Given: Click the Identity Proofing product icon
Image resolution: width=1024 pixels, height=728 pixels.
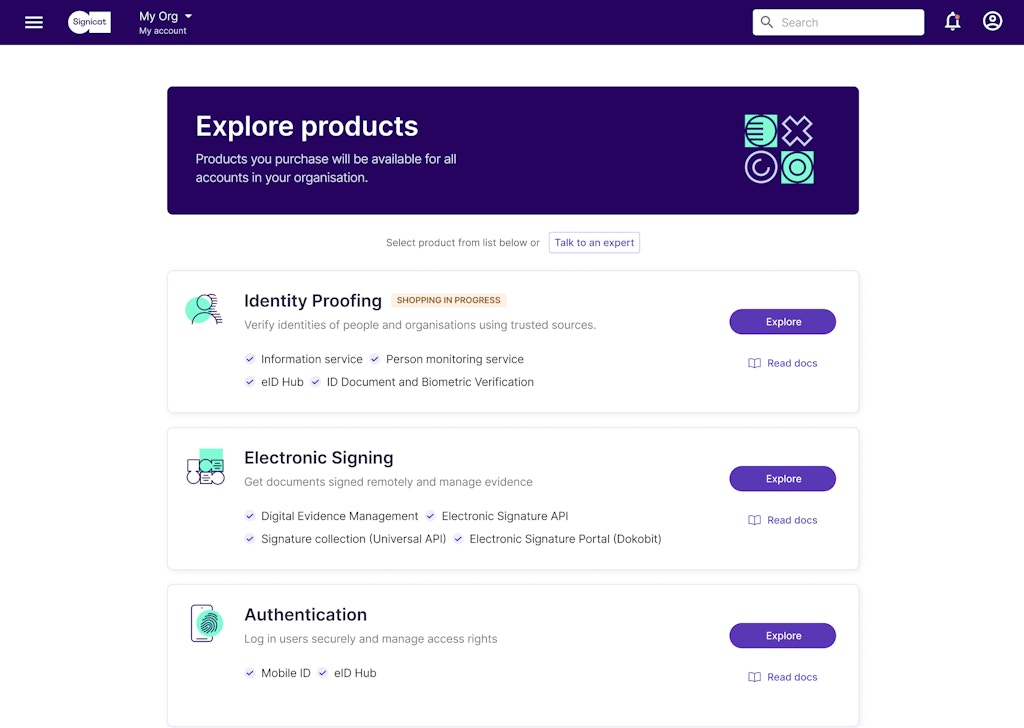Looking at the screenshot, I should [204, 309].
